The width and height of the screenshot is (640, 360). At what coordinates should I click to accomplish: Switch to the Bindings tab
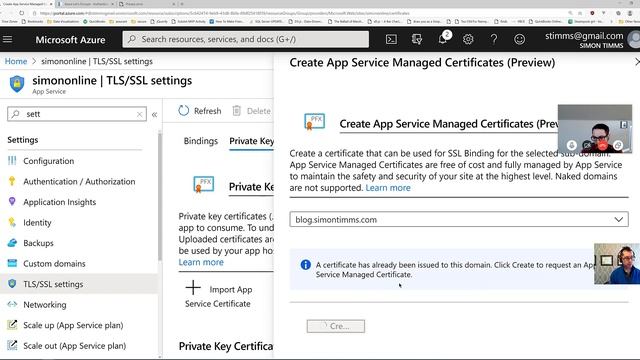200,141
